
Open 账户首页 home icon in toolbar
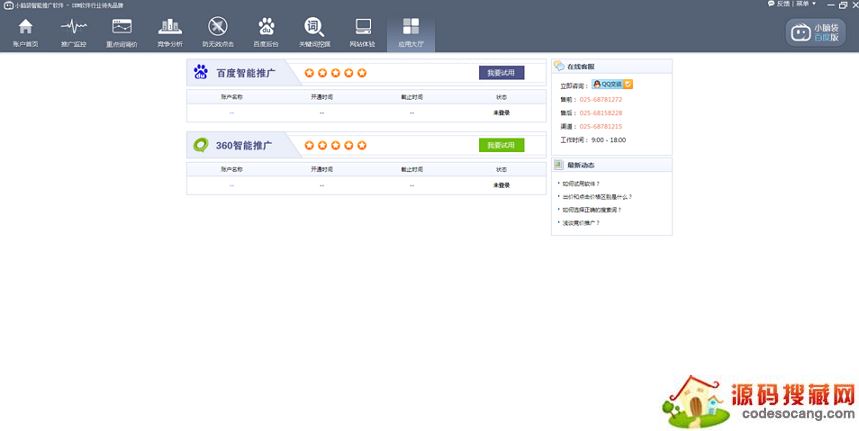25,31
